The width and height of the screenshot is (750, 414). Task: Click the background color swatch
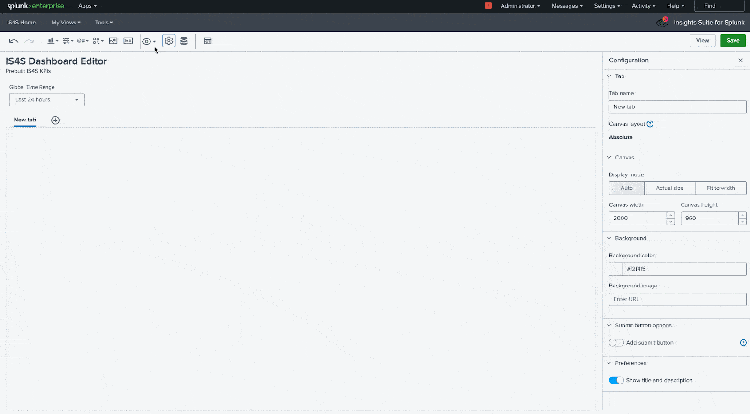tap(616, 269)
